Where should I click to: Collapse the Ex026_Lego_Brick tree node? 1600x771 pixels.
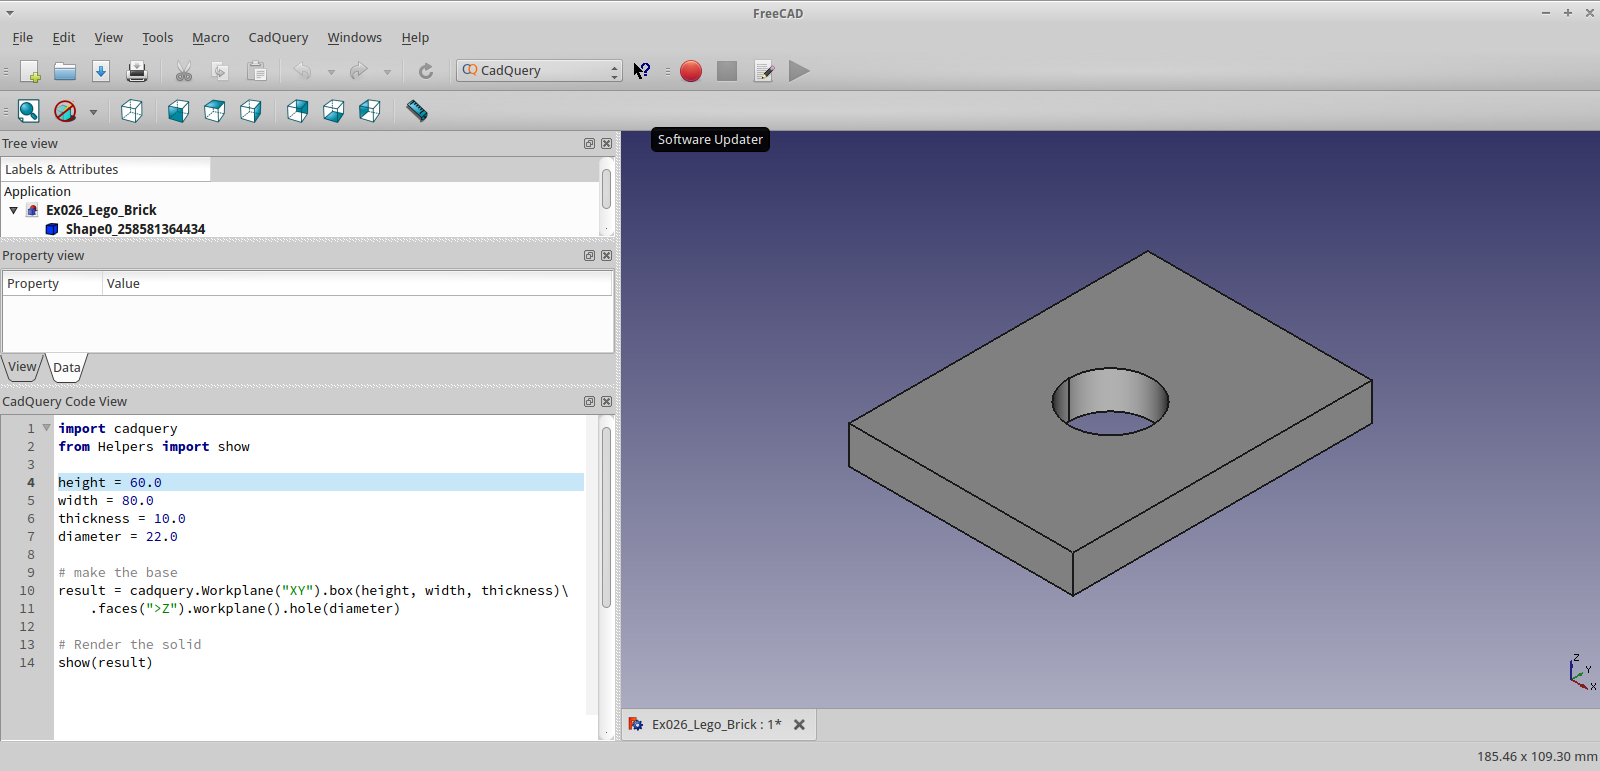pos(14,210)
